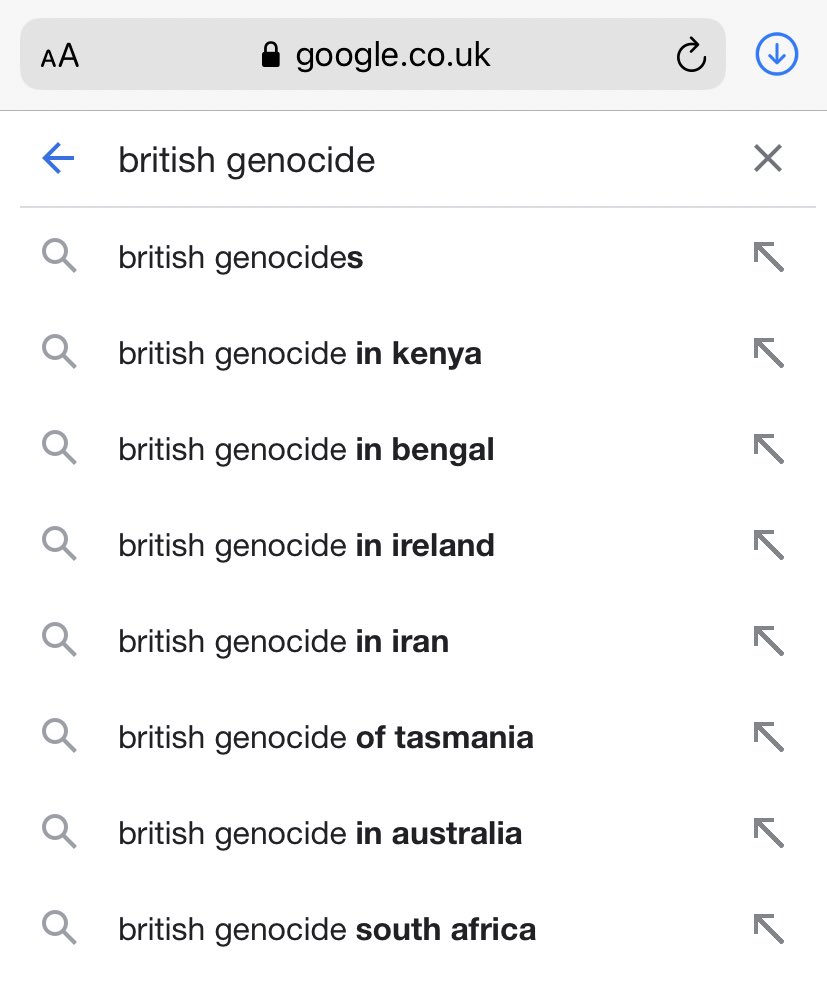This screenshot has width=827, height=988.
Task: Insert 'of tasmania' suggestion via arrow icon
Action: coord(768,737)
